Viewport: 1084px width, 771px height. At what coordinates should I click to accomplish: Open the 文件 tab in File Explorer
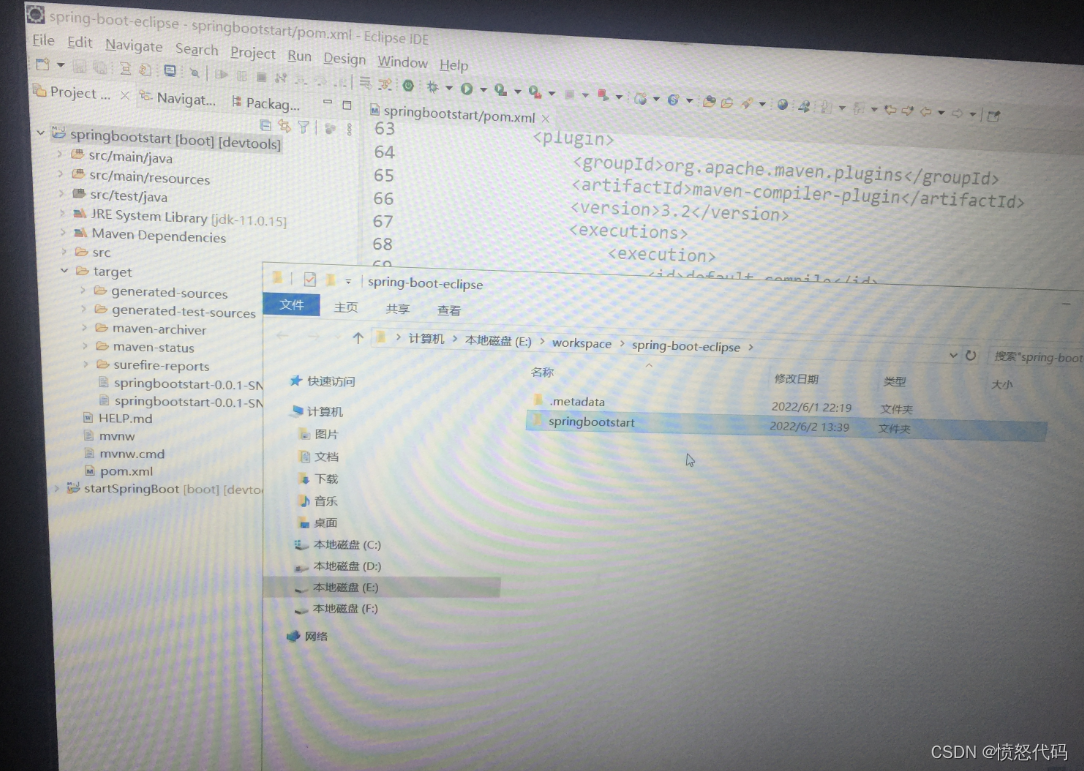point(291,305)
